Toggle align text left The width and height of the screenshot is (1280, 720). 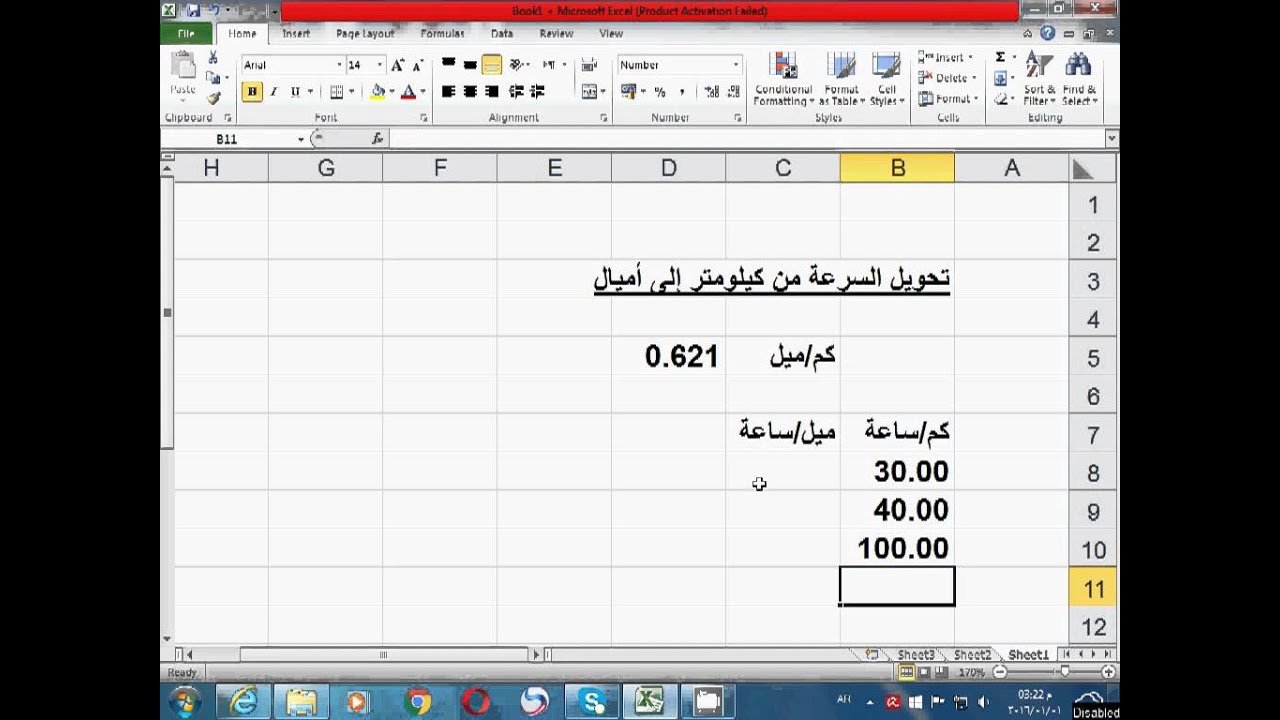(x=448, y=92)
